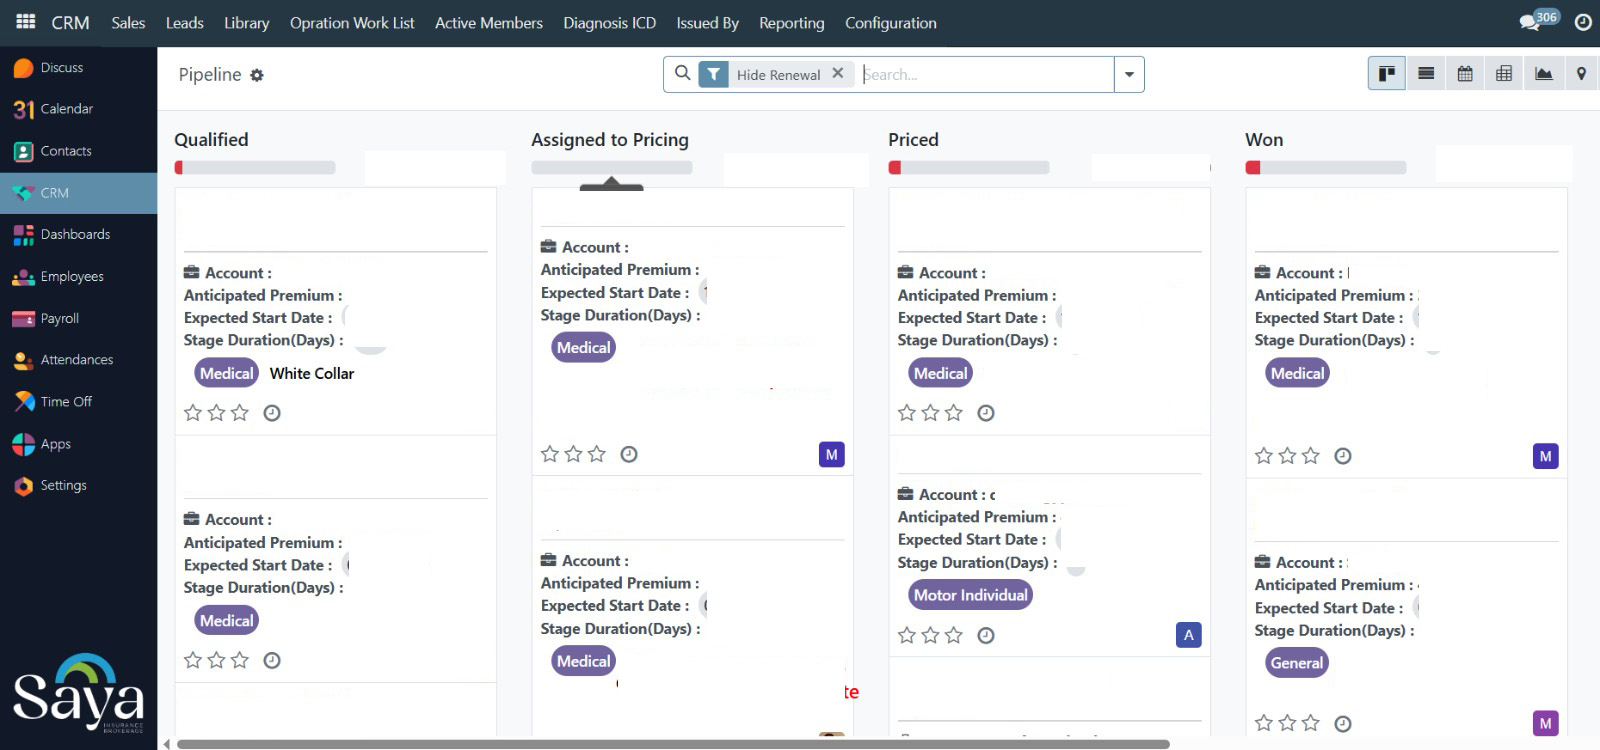Open the Leads menu item

[x=184, y=23]
